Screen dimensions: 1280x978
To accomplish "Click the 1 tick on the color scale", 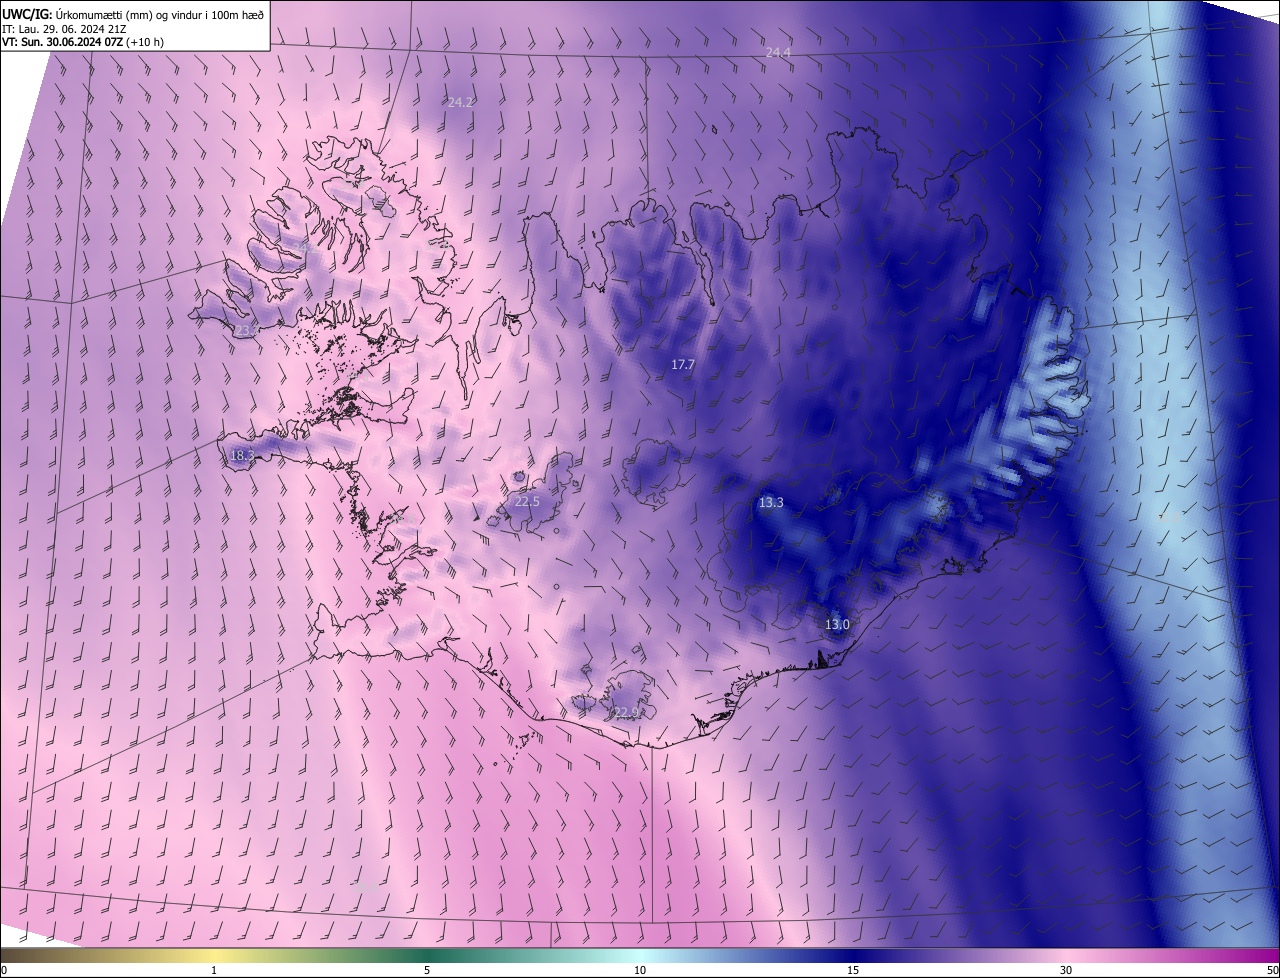I will pyautogui.click(x=214, y=970).
